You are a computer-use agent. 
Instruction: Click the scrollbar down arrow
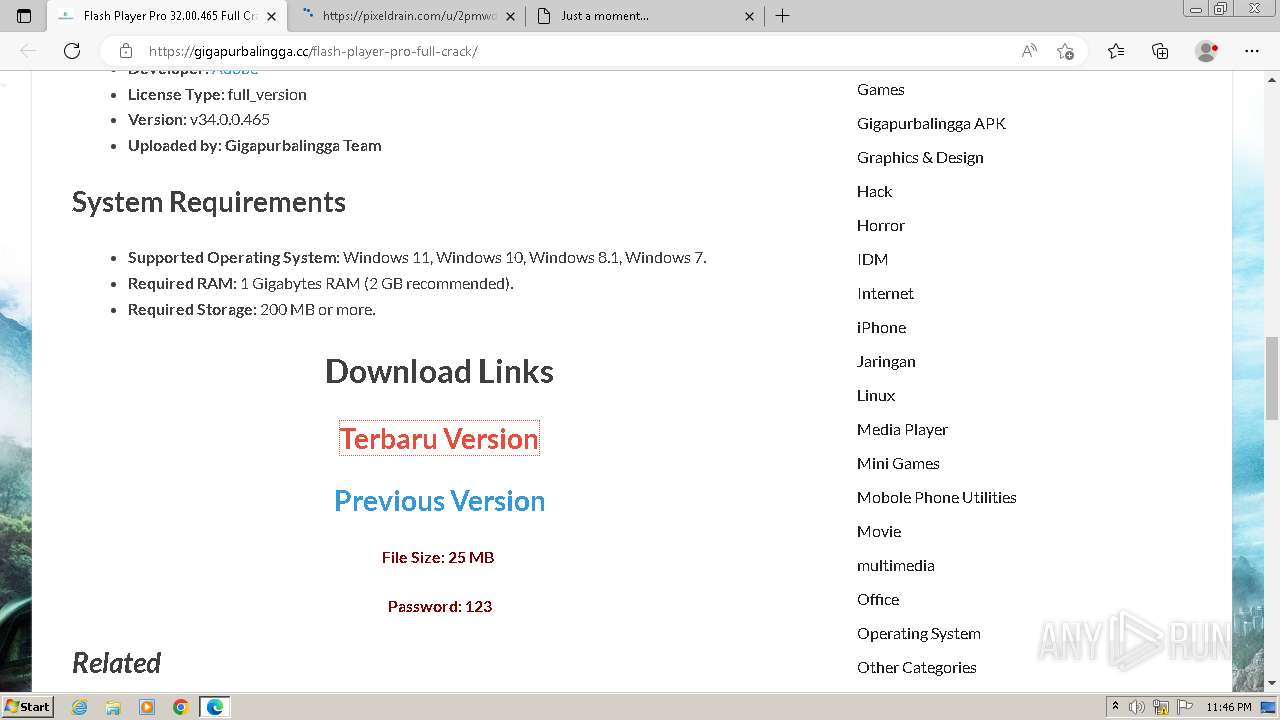tap(1272, 683)
